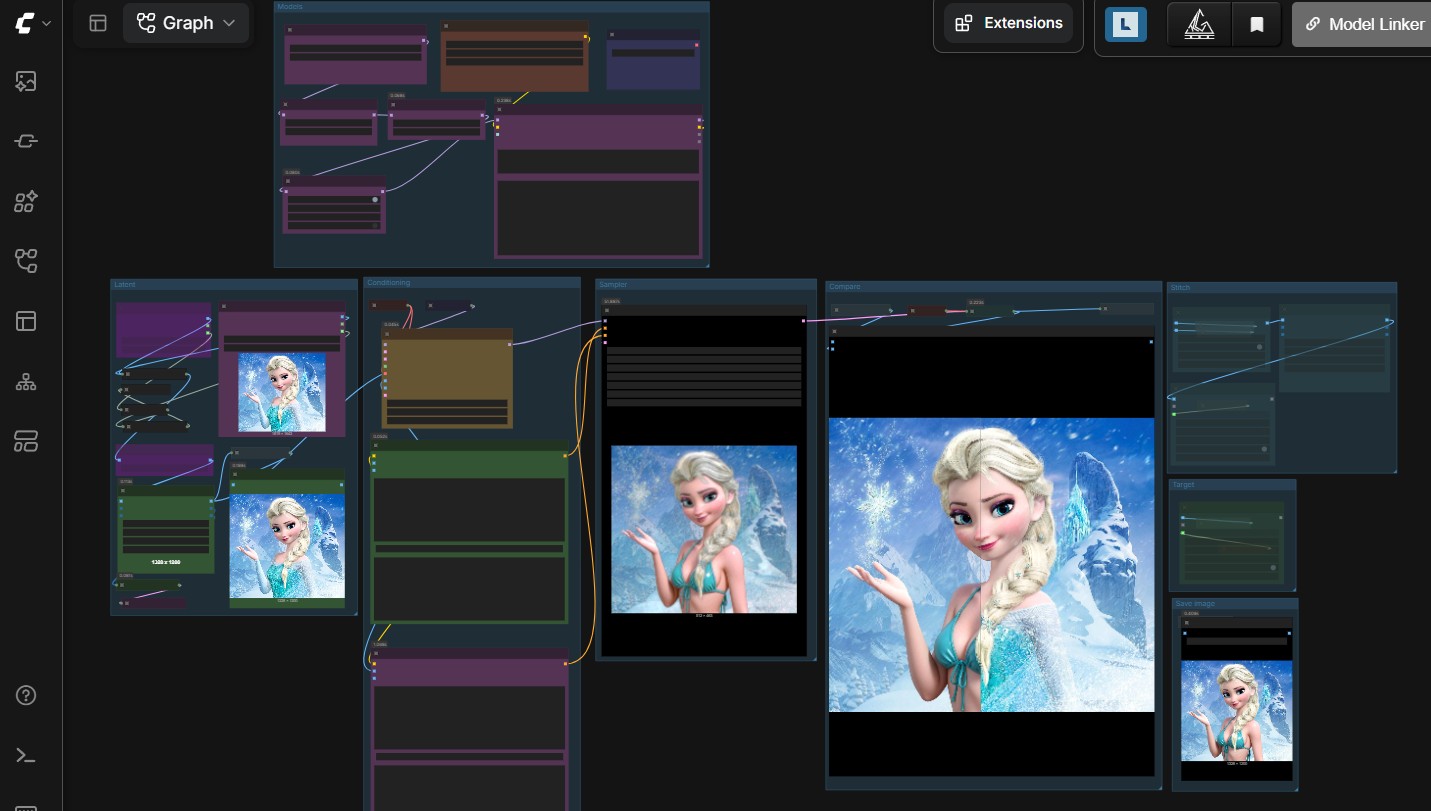Click the Save Image group preview thumbnail

point(1236,712)
